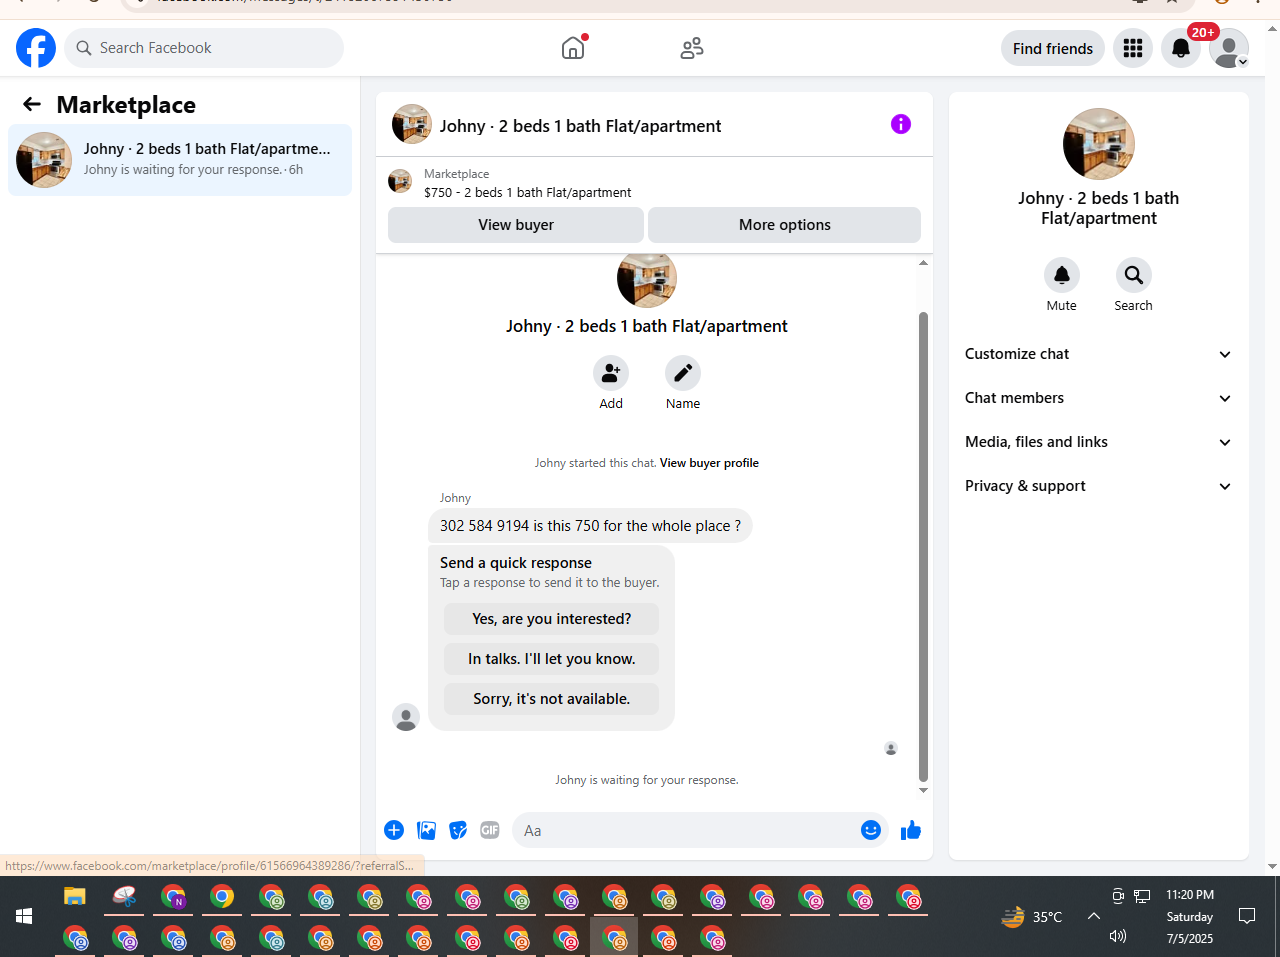The image size is (1280, 957).
Task: Search in conversation magnifier icon
Action: 1134,275
